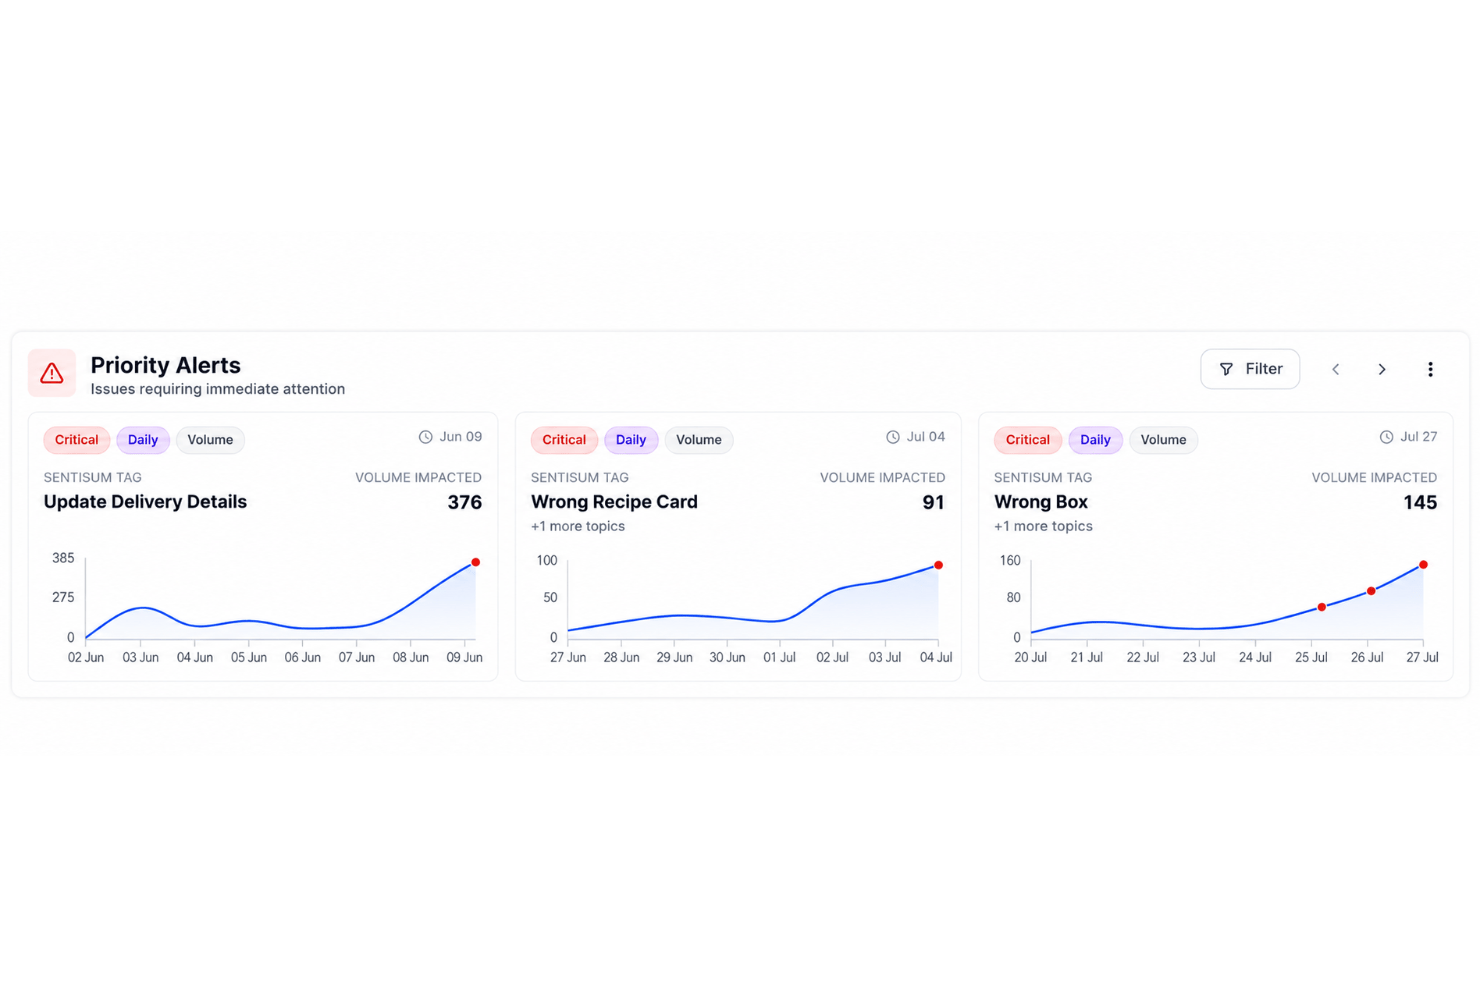This screenshot has height=987, width=1480.
Task: Click the Jun 09 date label
Action: coord(461,437)
